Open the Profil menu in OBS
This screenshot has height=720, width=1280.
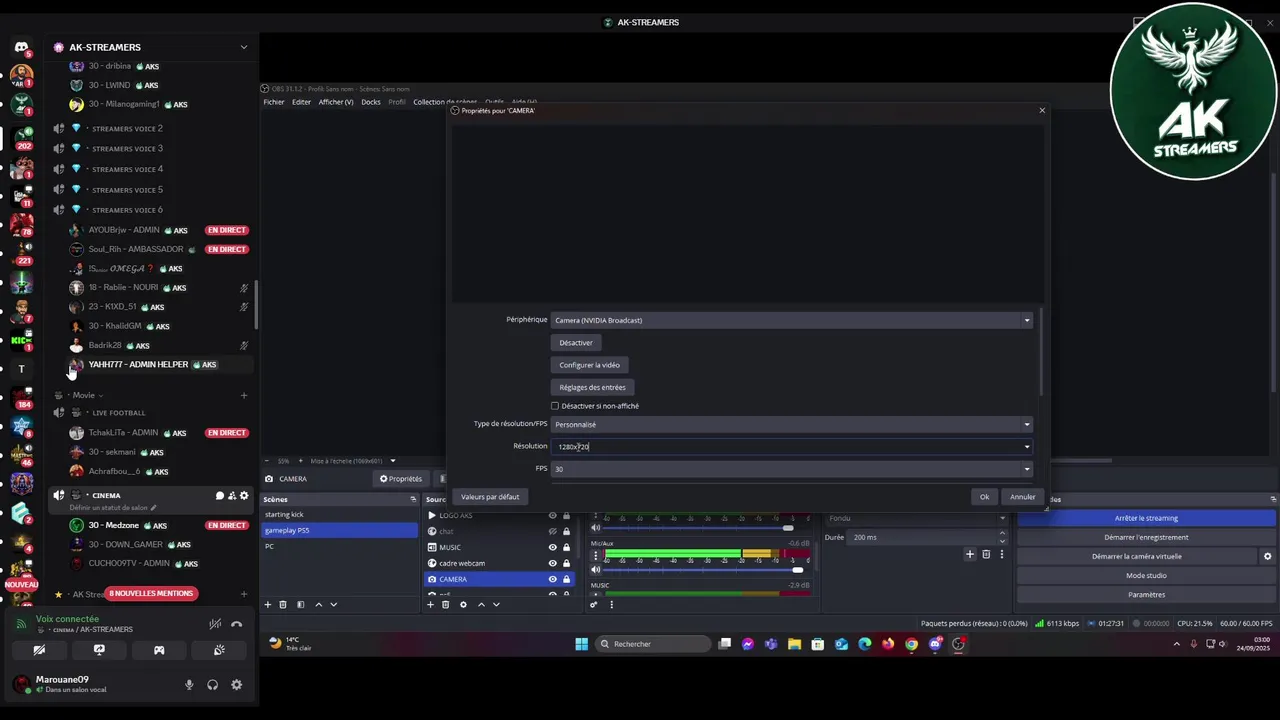coord(397,102)
